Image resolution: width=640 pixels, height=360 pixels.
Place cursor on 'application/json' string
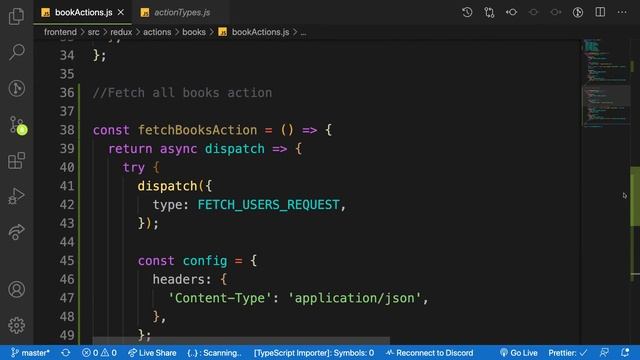pyautogui.click(x=354, y=298)
